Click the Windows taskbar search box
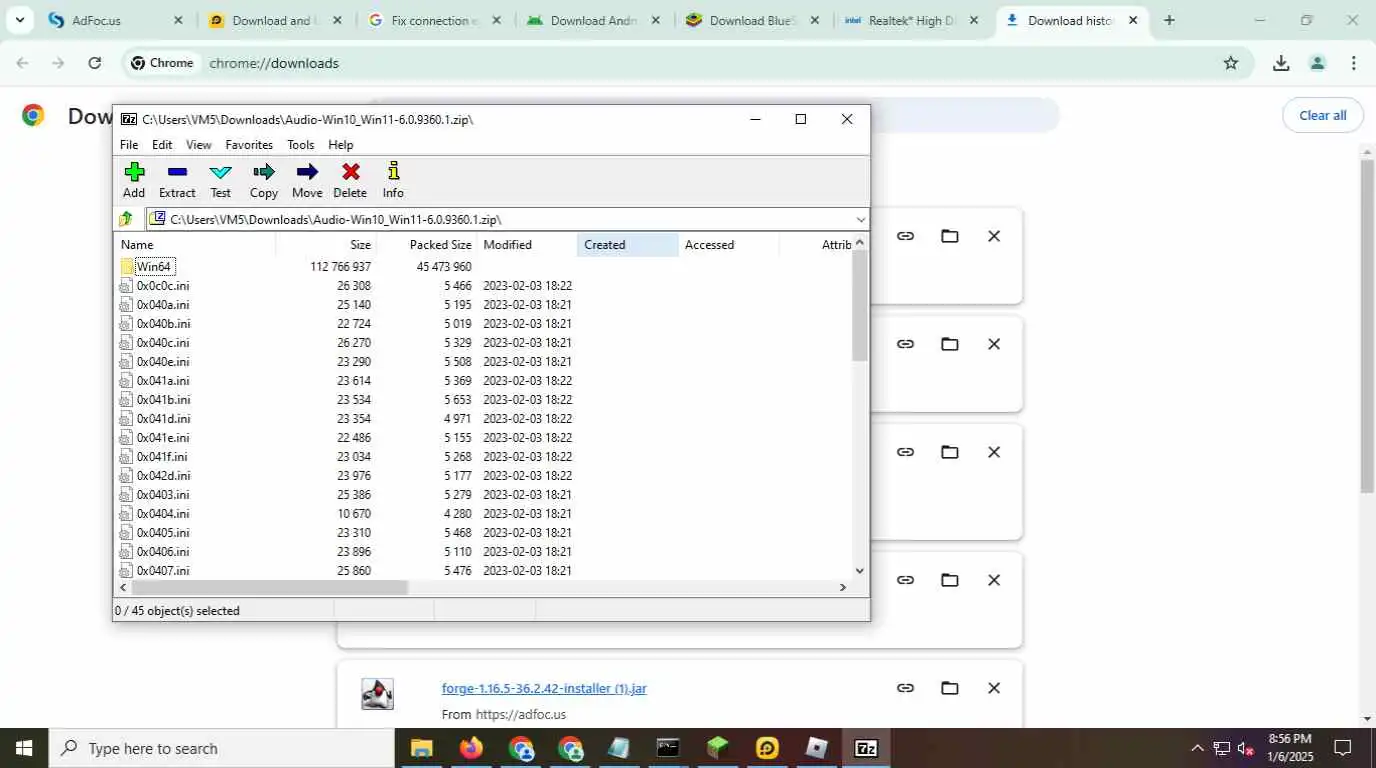This screenshot has width=1376, height=768. [x=221, y=748]
